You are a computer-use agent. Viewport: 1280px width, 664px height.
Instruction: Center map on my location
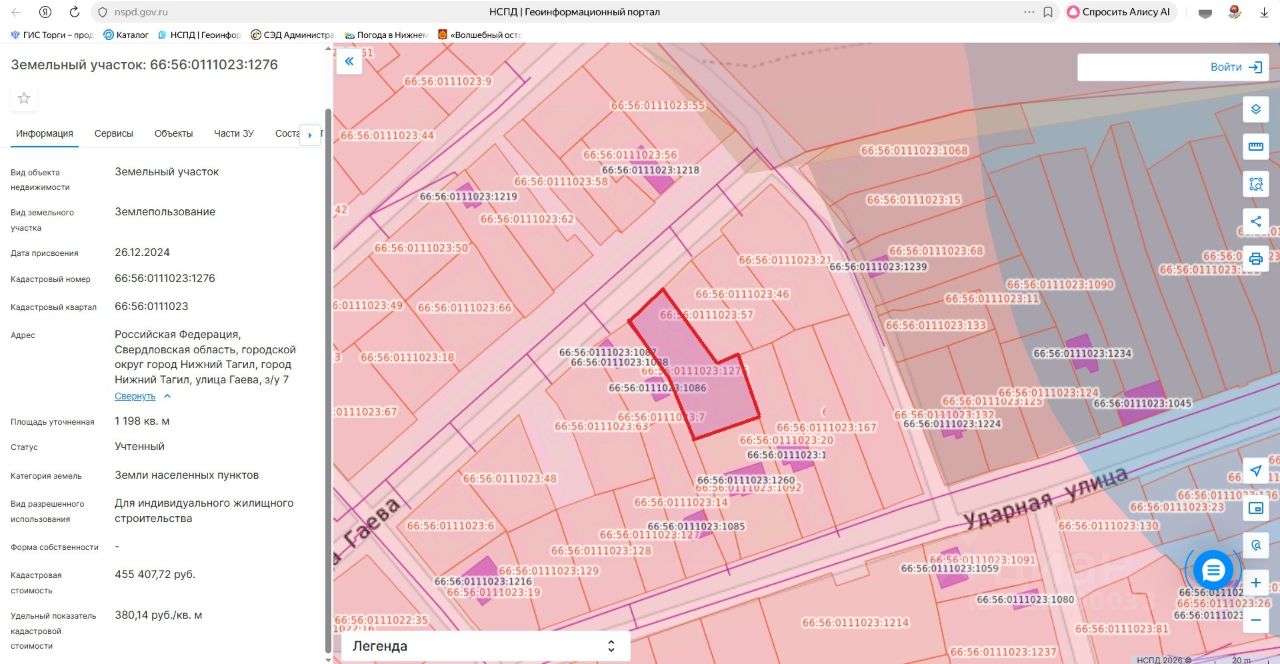coord(1256,471)
